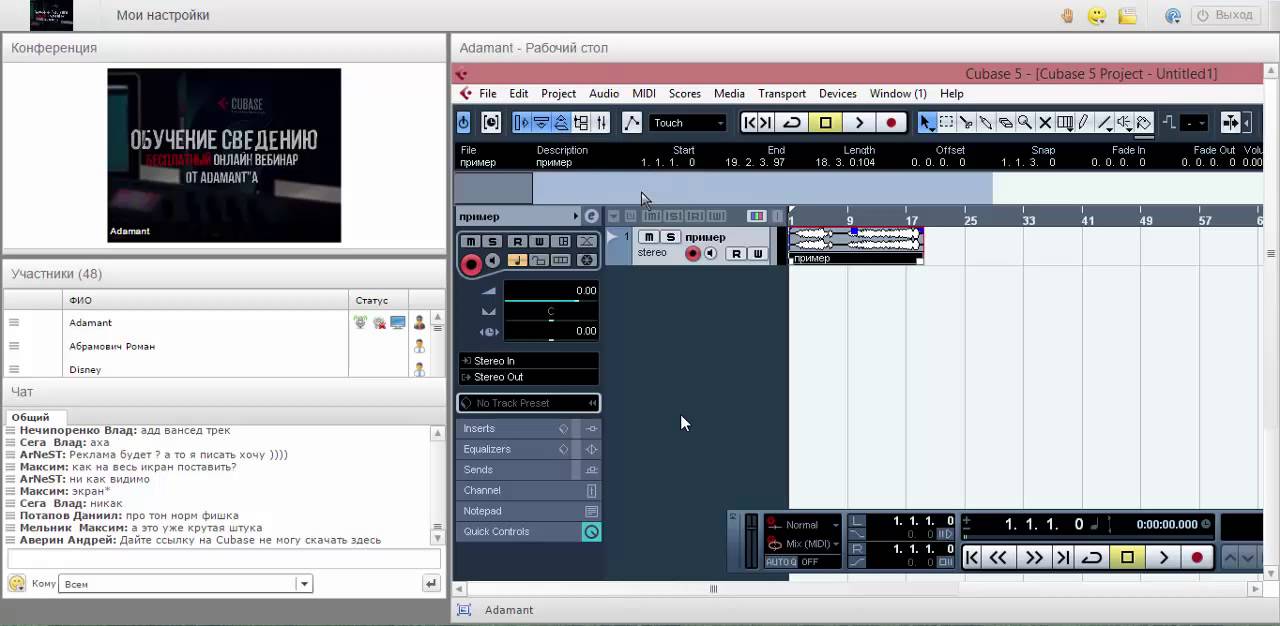Open Edit Channel Settings 'e' icon
Screen dimensions: 1280x626
point(591,216)
